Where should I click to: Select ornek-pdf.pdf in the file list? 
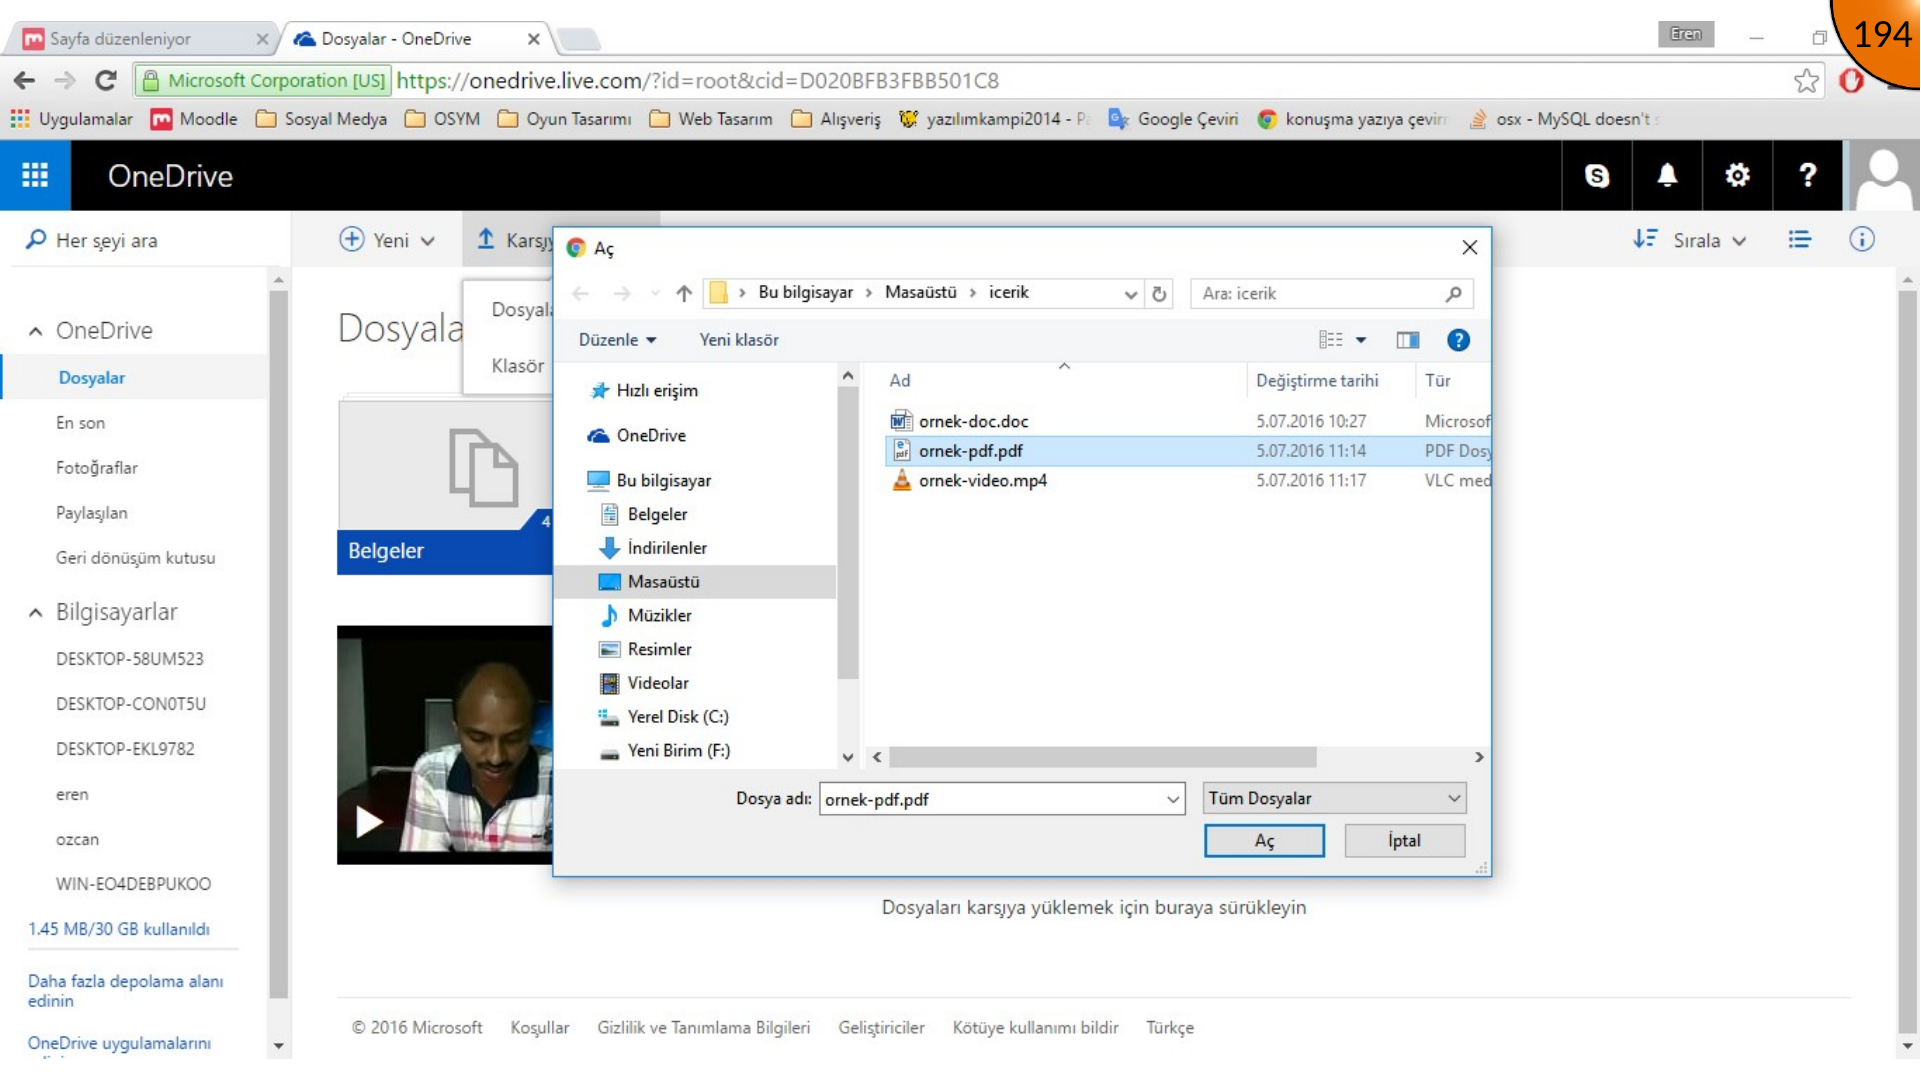[1187, 451]
